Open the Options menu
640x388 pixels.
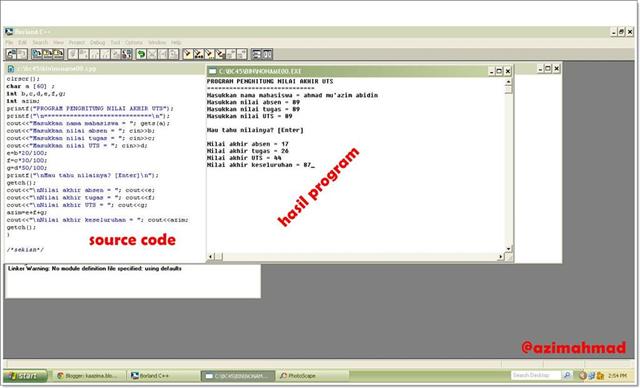point(134,42)
